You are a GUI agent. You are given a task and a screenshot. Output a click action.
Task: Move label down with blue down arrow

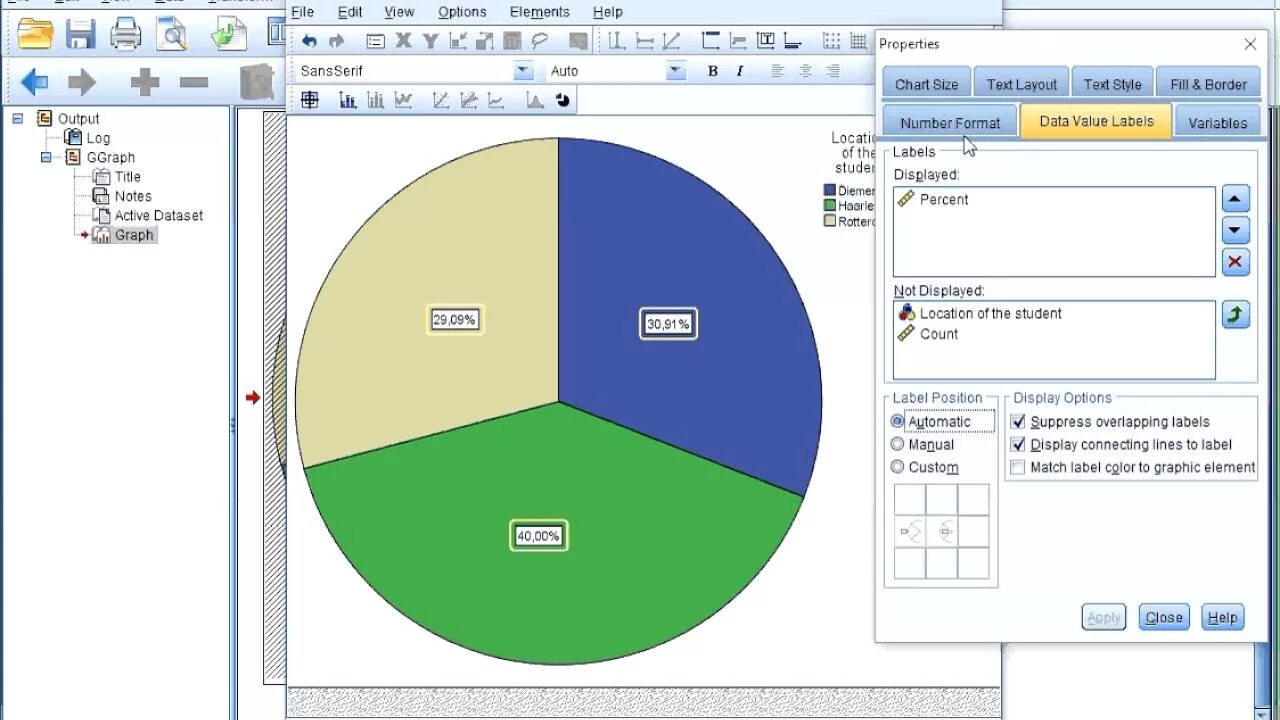[1235, 230]
